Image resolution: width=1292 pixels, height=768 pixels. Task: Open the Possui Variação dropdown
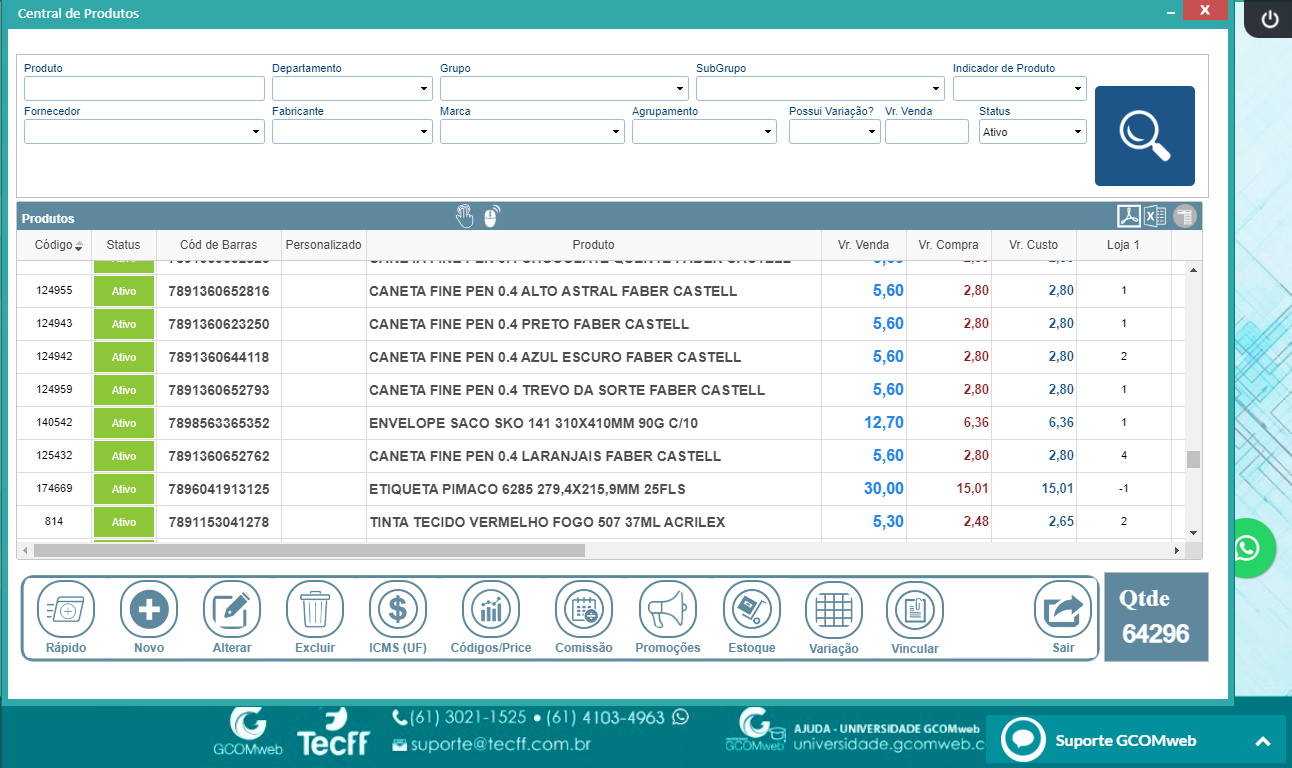click(x=835, y=132)
